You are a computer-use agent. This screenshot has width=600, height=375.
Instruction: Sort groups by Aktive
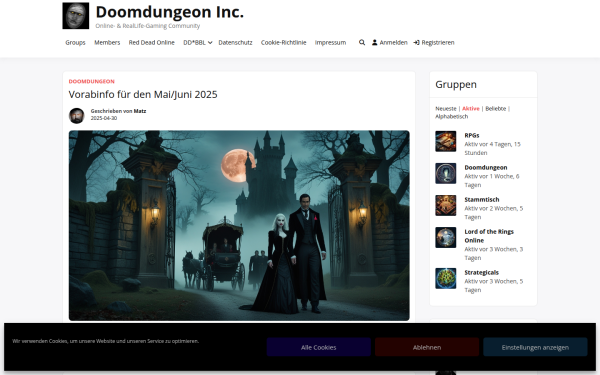[471, 109]
